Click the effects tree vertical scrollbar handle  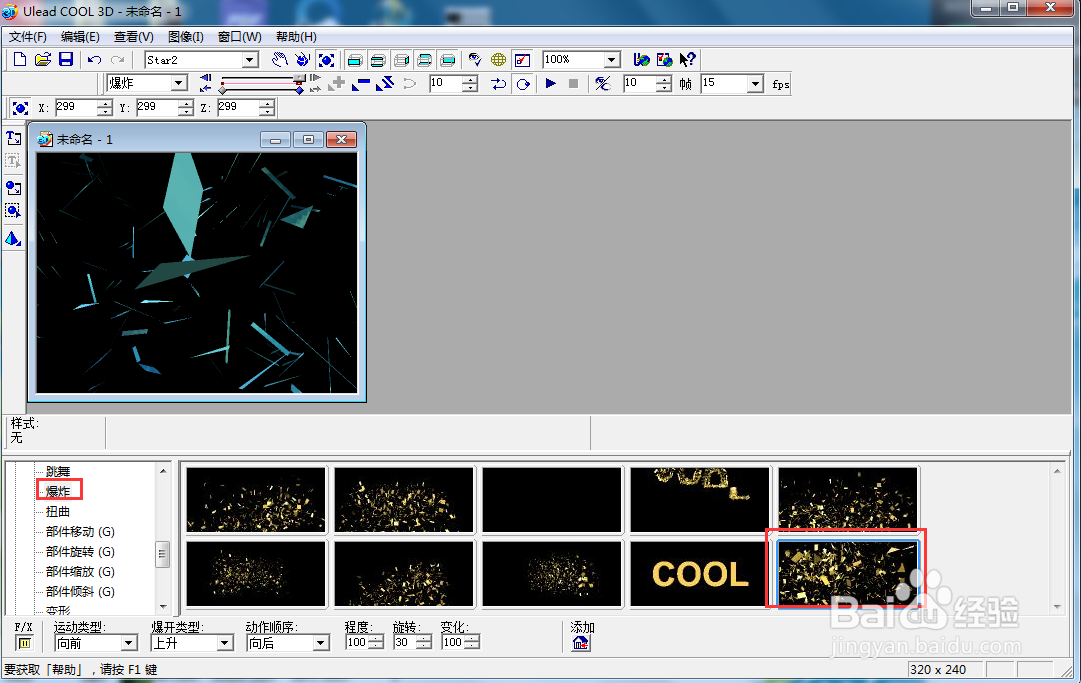[x=163, y=553]
